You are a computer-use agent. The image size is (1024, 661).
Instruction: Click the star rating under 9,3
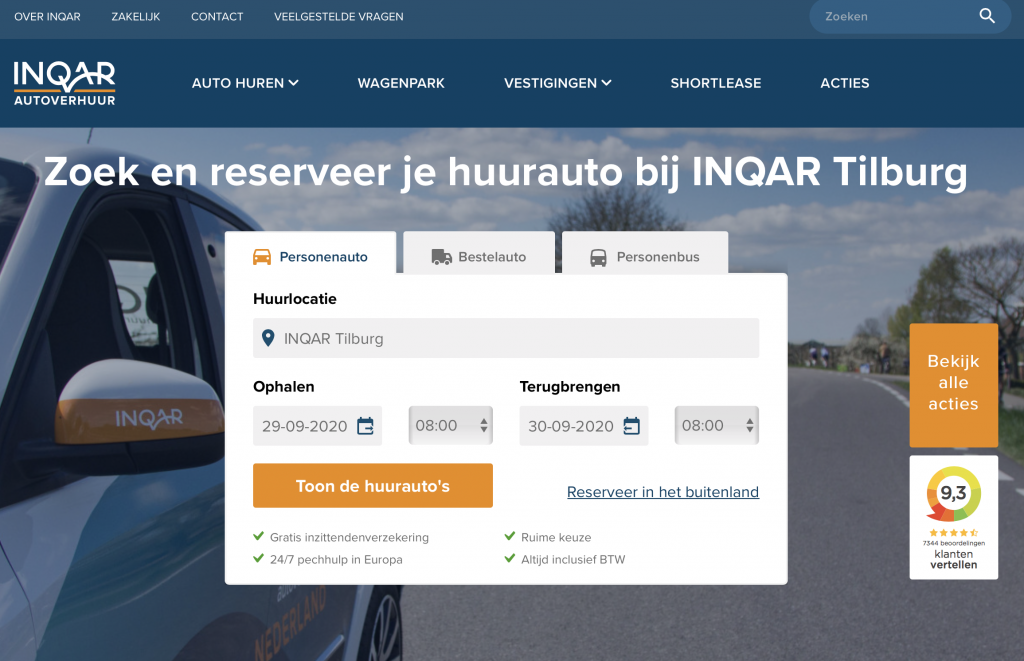953,533
